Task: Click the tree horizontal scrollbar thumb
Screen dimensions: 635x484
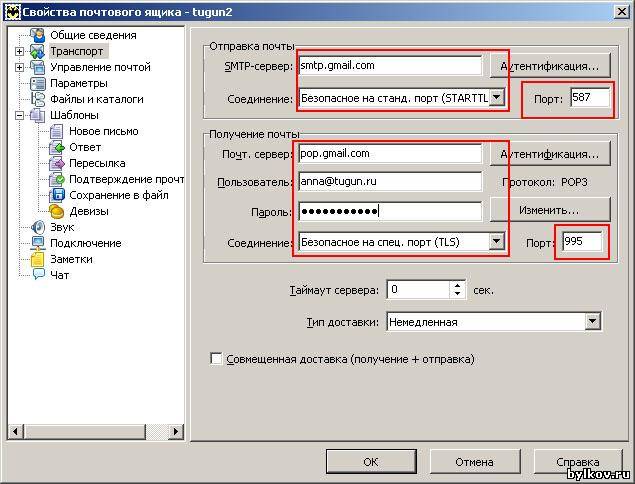Action: coord(85,431)
